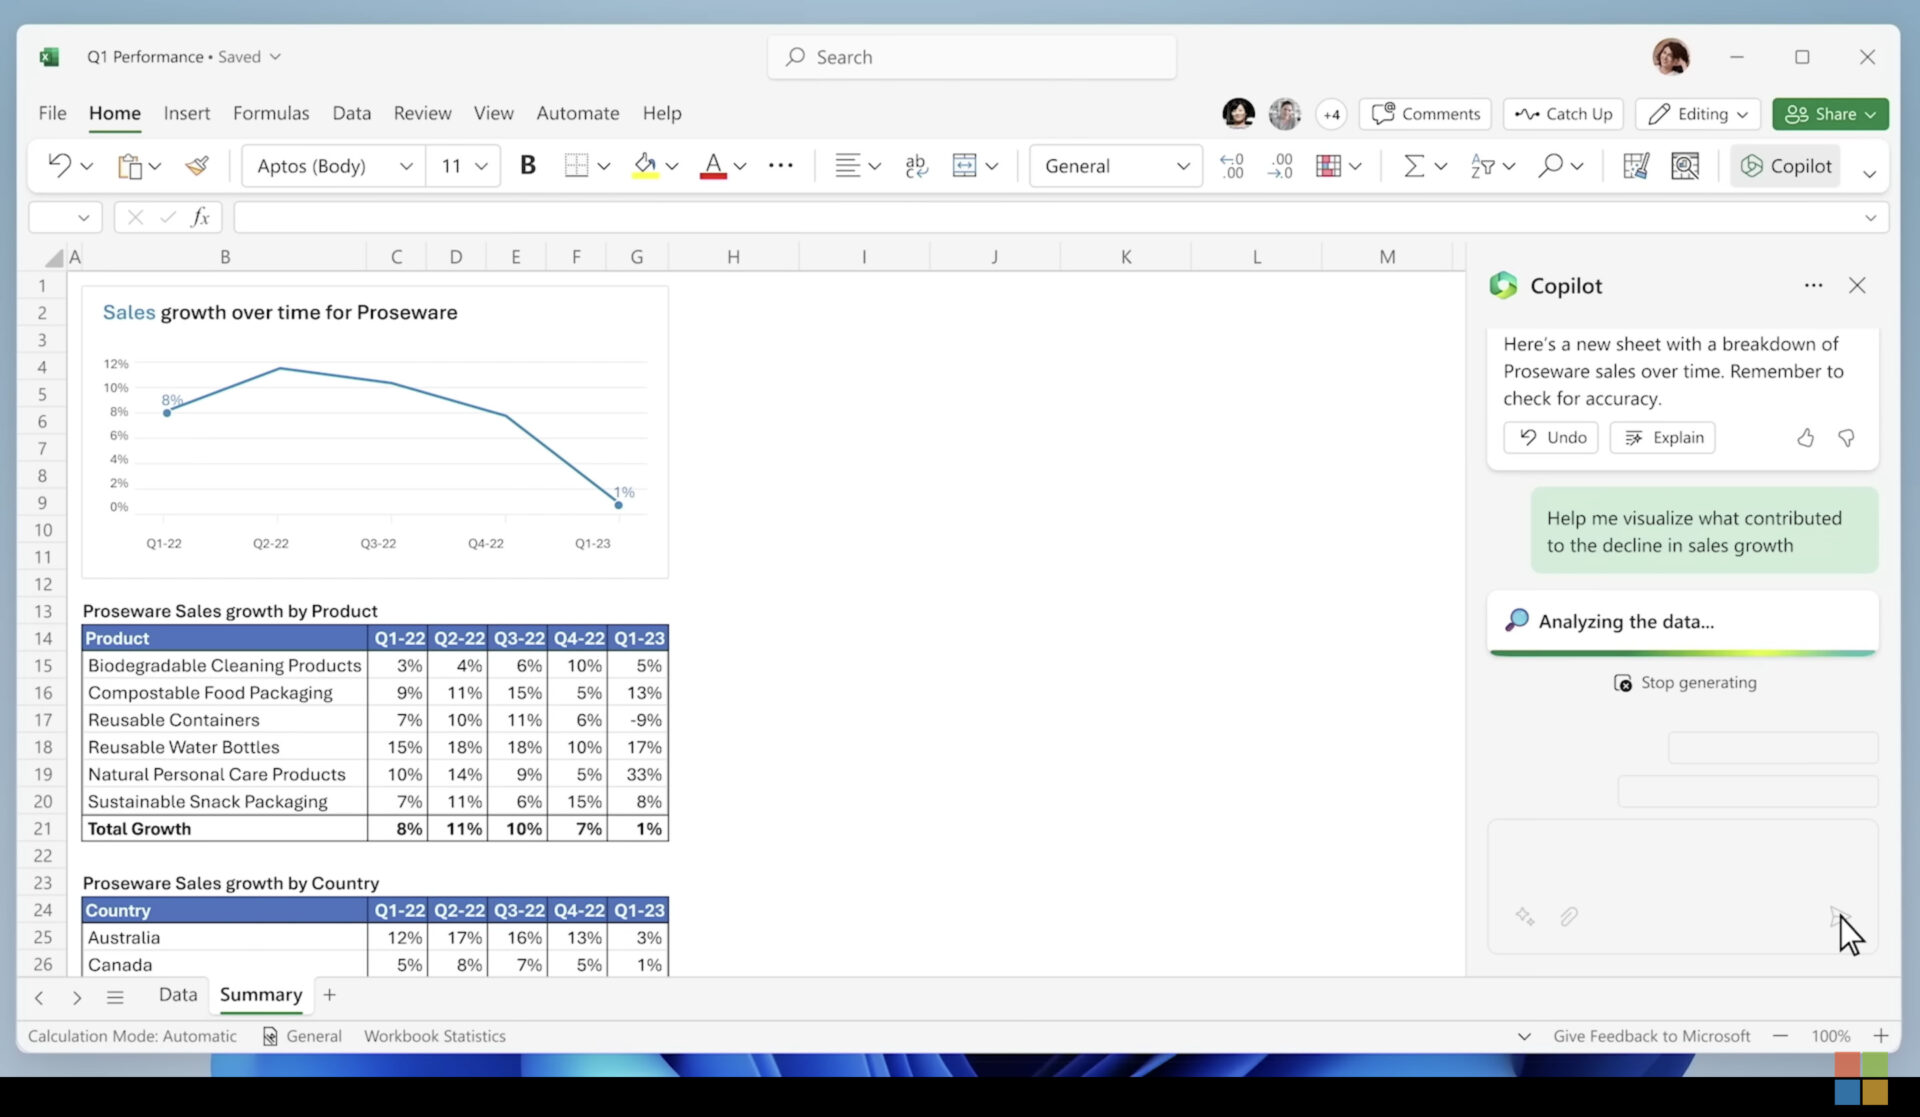Image resolution: width=1920 pixels, height=1117 pixels.
Task: Click the AutoSum sigma icon
Action: point(1413,166)
